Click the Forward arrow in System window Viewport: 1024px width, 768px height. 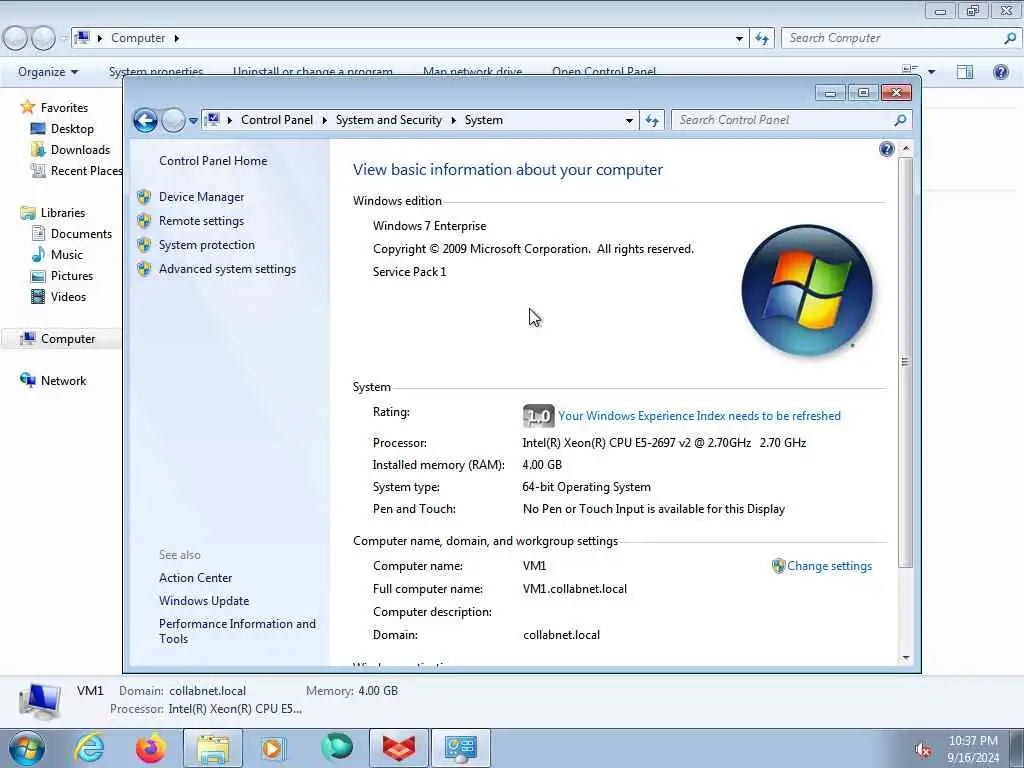click(x=173, y=120)
